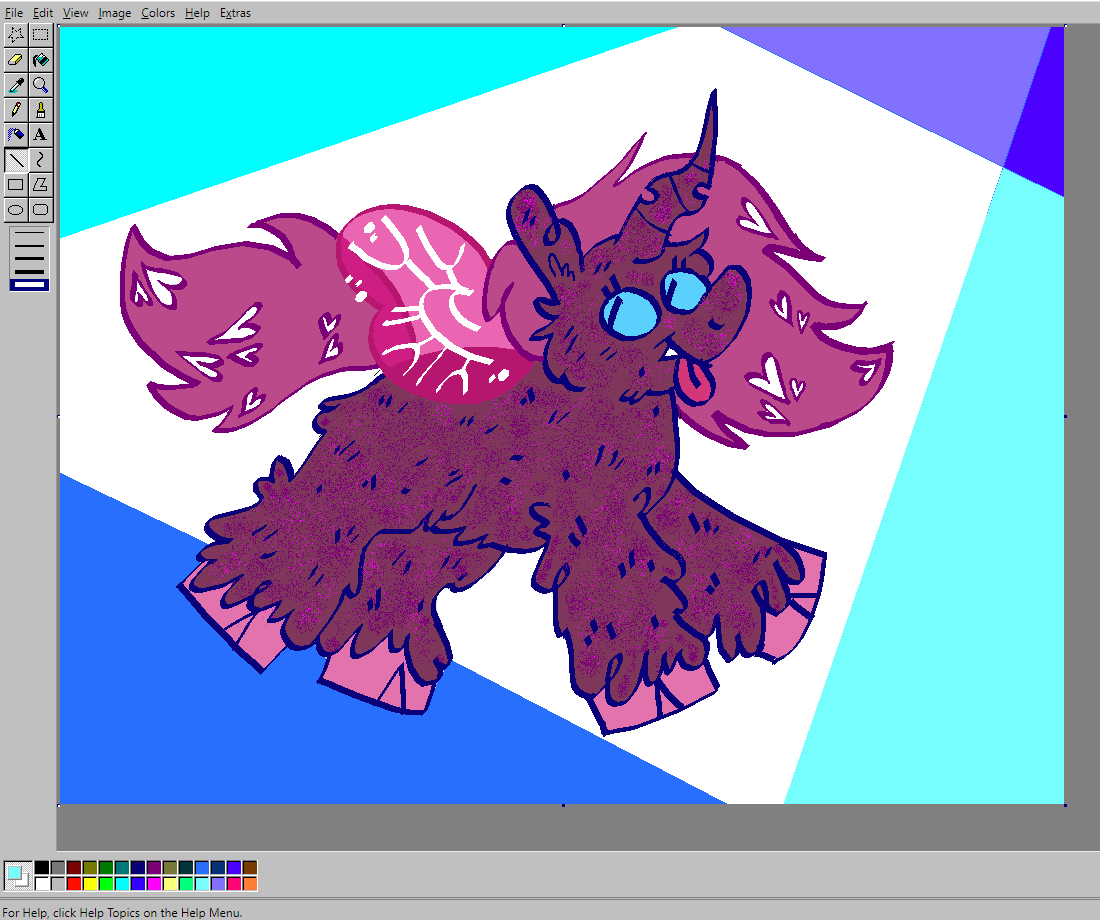Screen dimensions: 1100x920
Task: Pick the hot pink swatch
Action: coord(234,884)
